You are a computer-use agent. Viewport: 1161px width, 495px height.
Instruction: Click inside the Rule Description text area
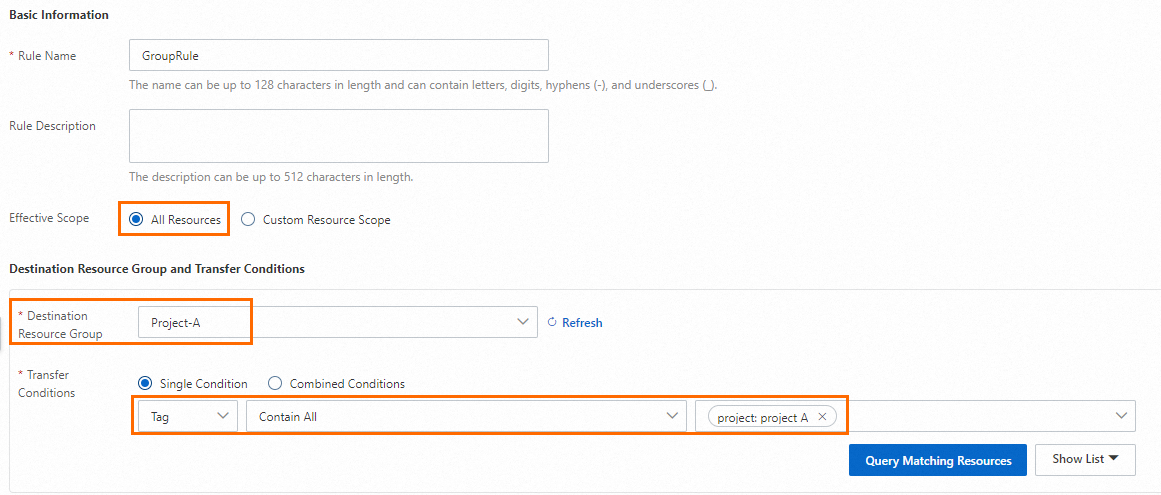tap(339, 136)
